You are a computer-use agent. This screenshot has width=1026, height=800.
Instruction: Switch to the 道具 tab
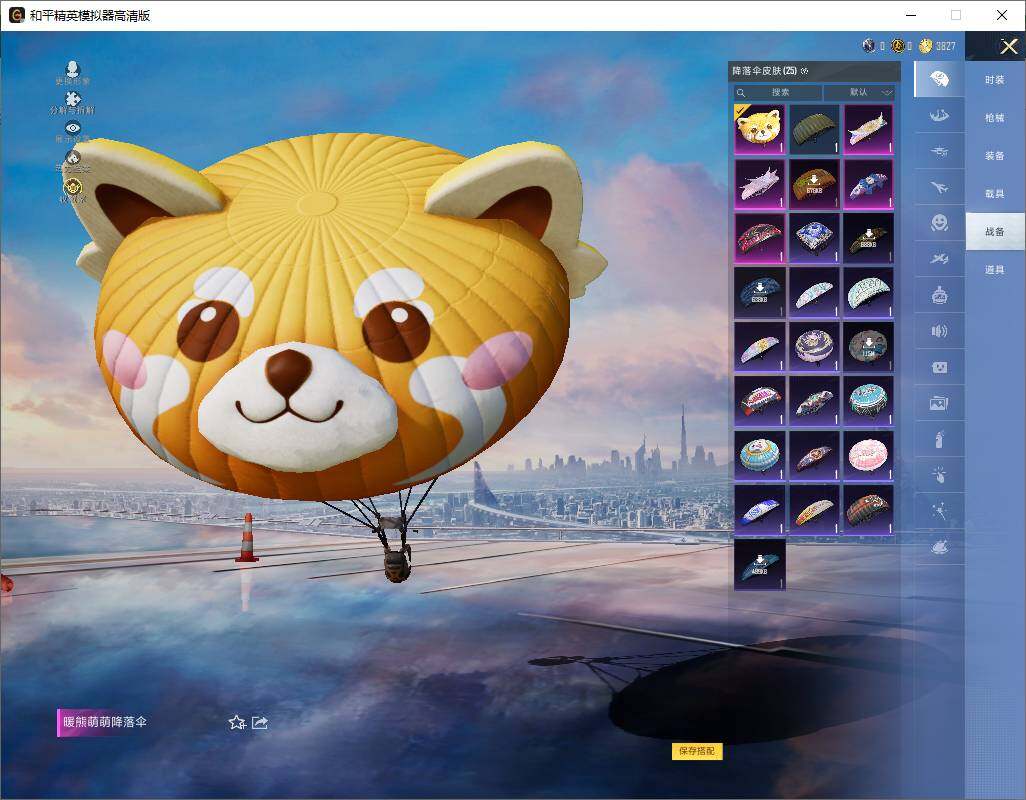(995, 270)
